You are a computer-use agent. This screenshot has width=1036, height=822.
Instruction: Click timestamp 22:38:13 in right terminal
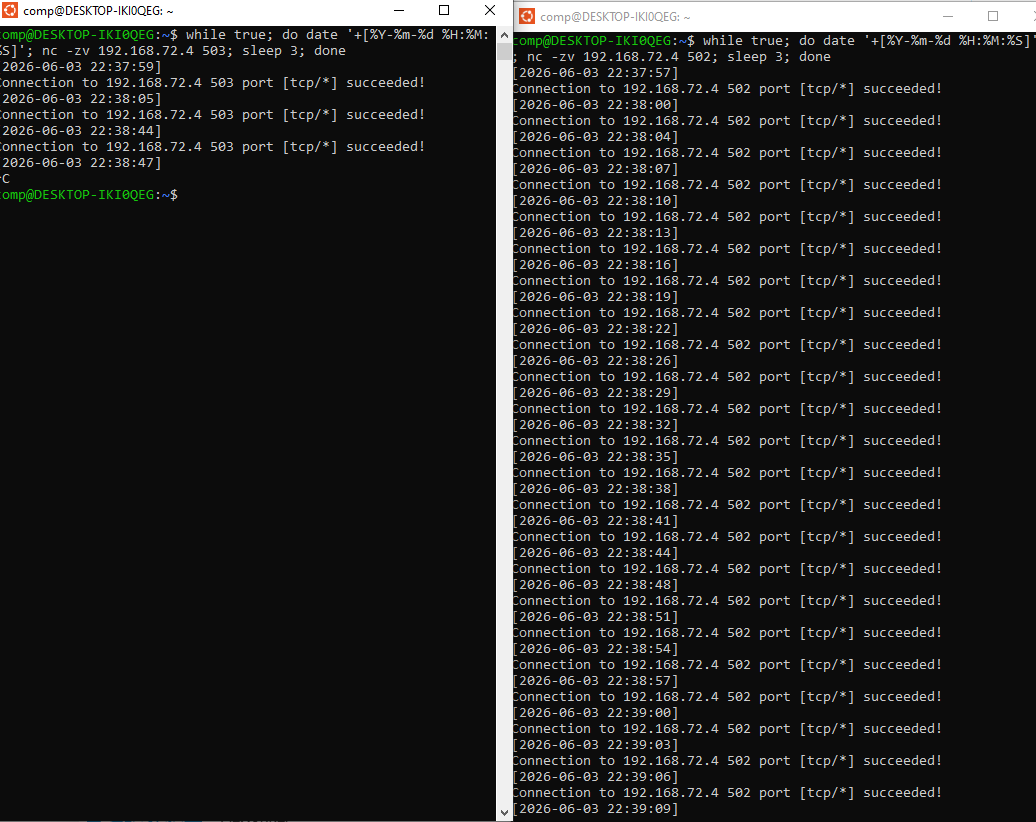(596, 233)
